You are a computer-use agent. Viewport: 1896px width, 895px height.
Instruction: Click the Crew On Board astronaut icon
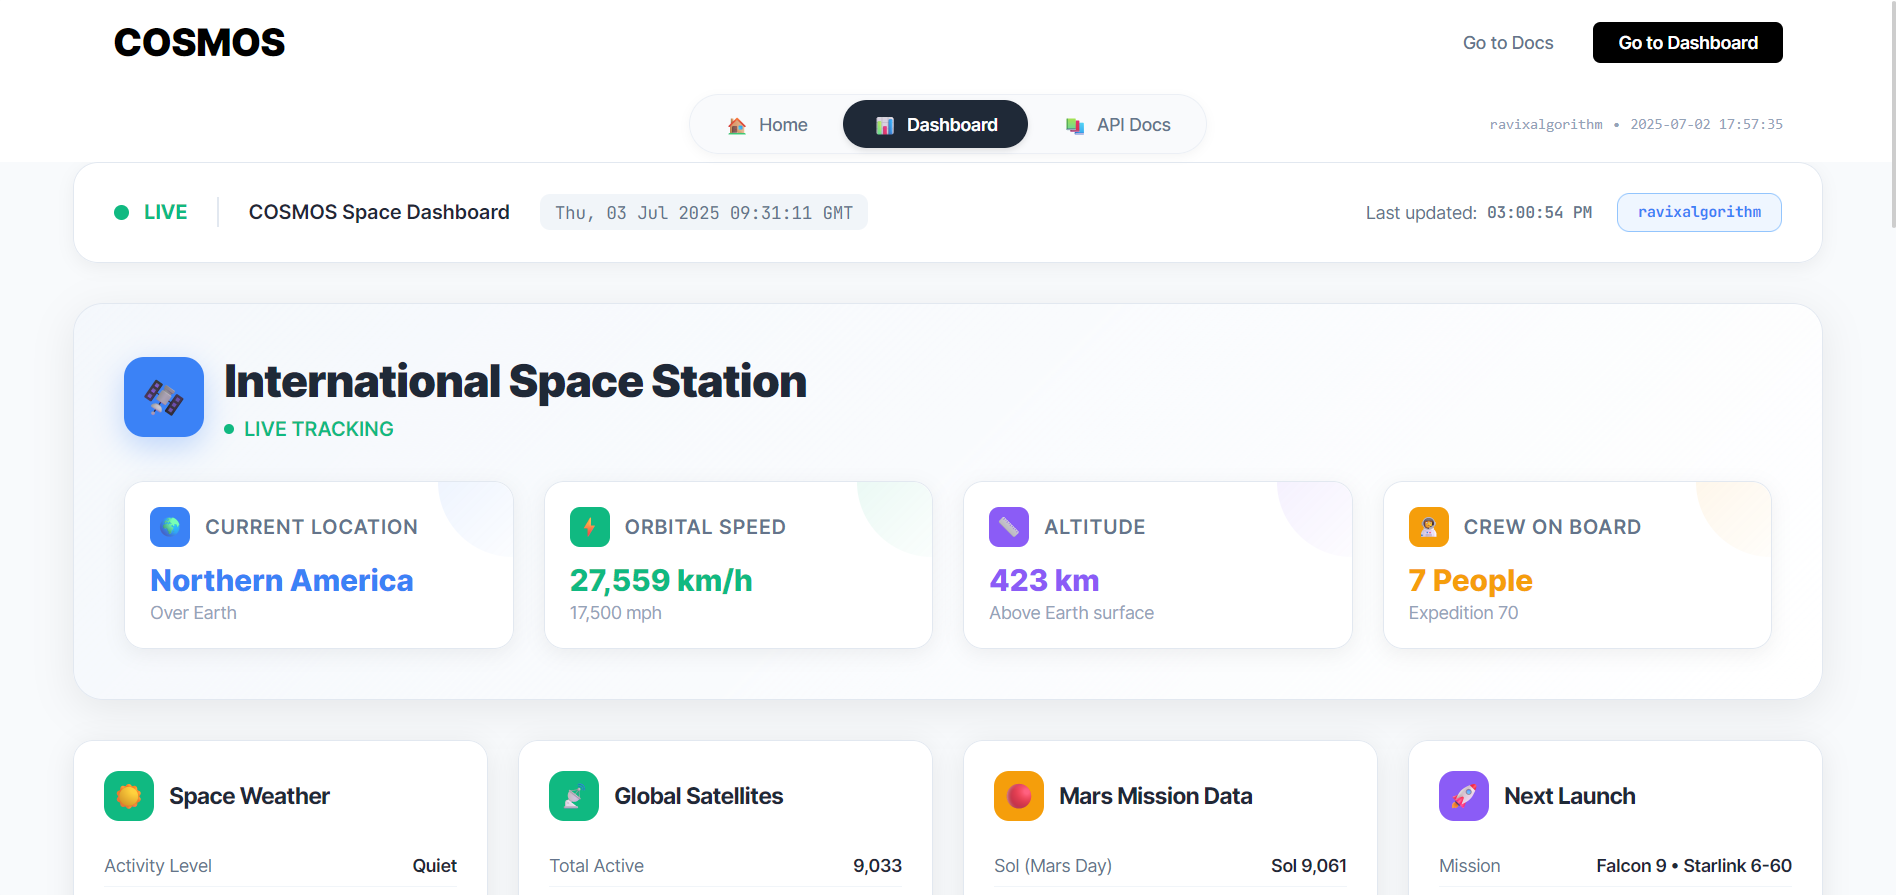1429,527
